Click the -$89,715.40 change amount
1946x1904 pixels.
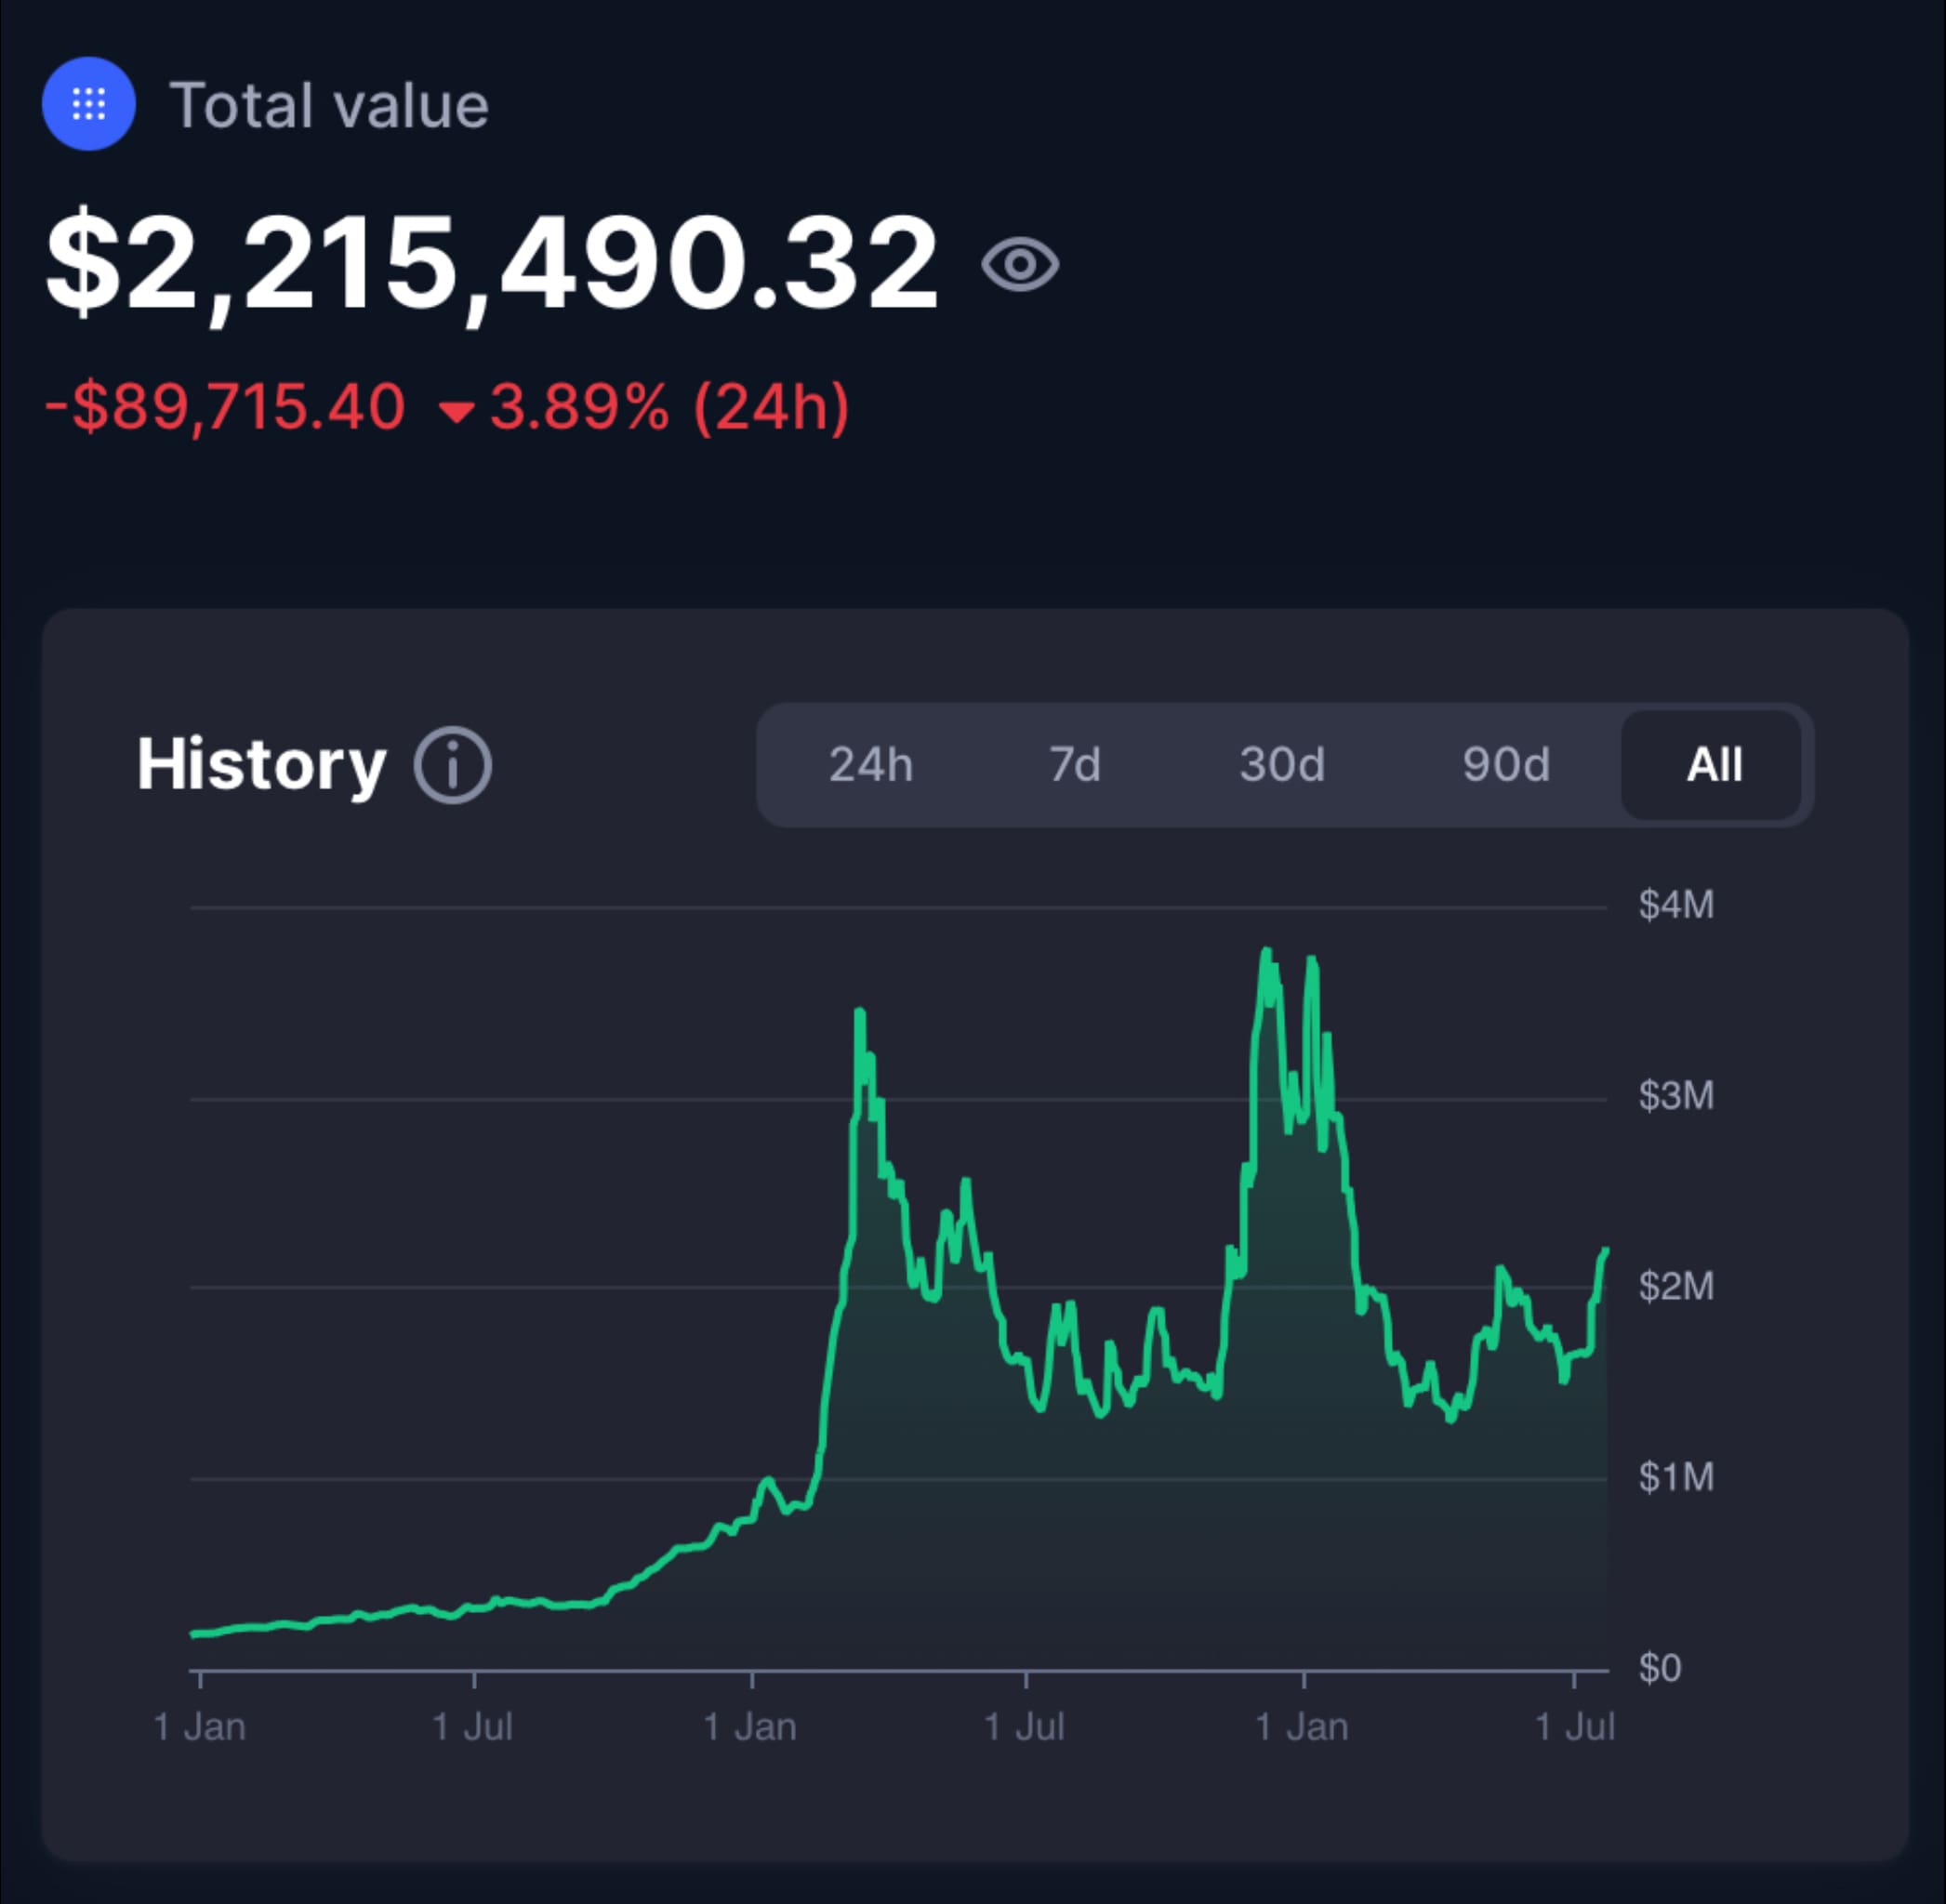225,407
